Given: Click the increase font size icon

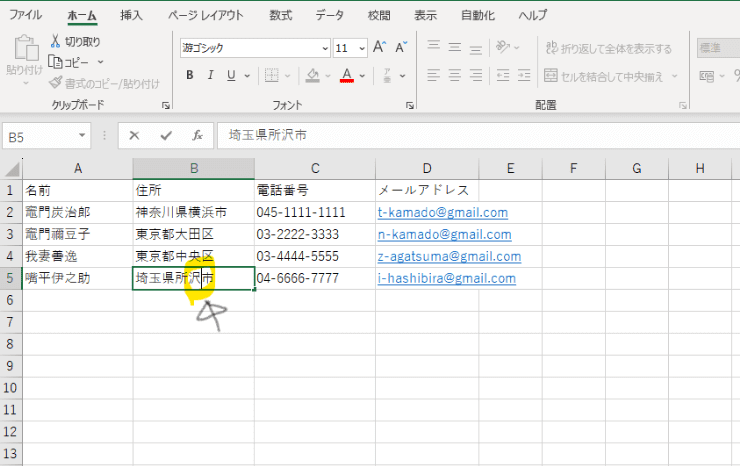Looking at the screenshot, I should pyautogui.click(x=379, y=47).
